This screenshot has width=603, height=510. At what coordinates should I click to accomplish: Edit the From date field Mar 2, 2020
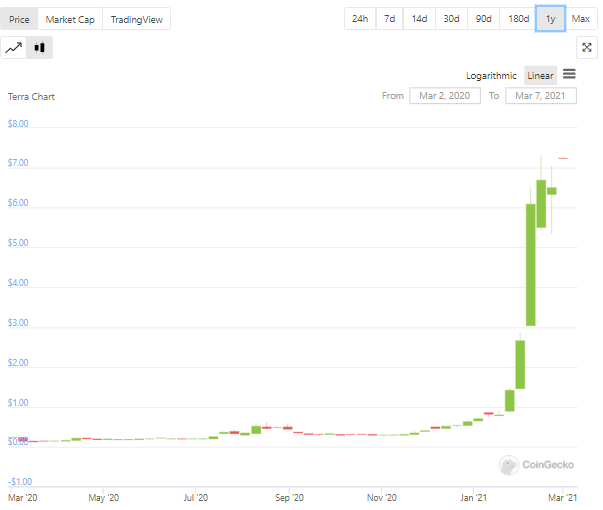click(445, 96)
